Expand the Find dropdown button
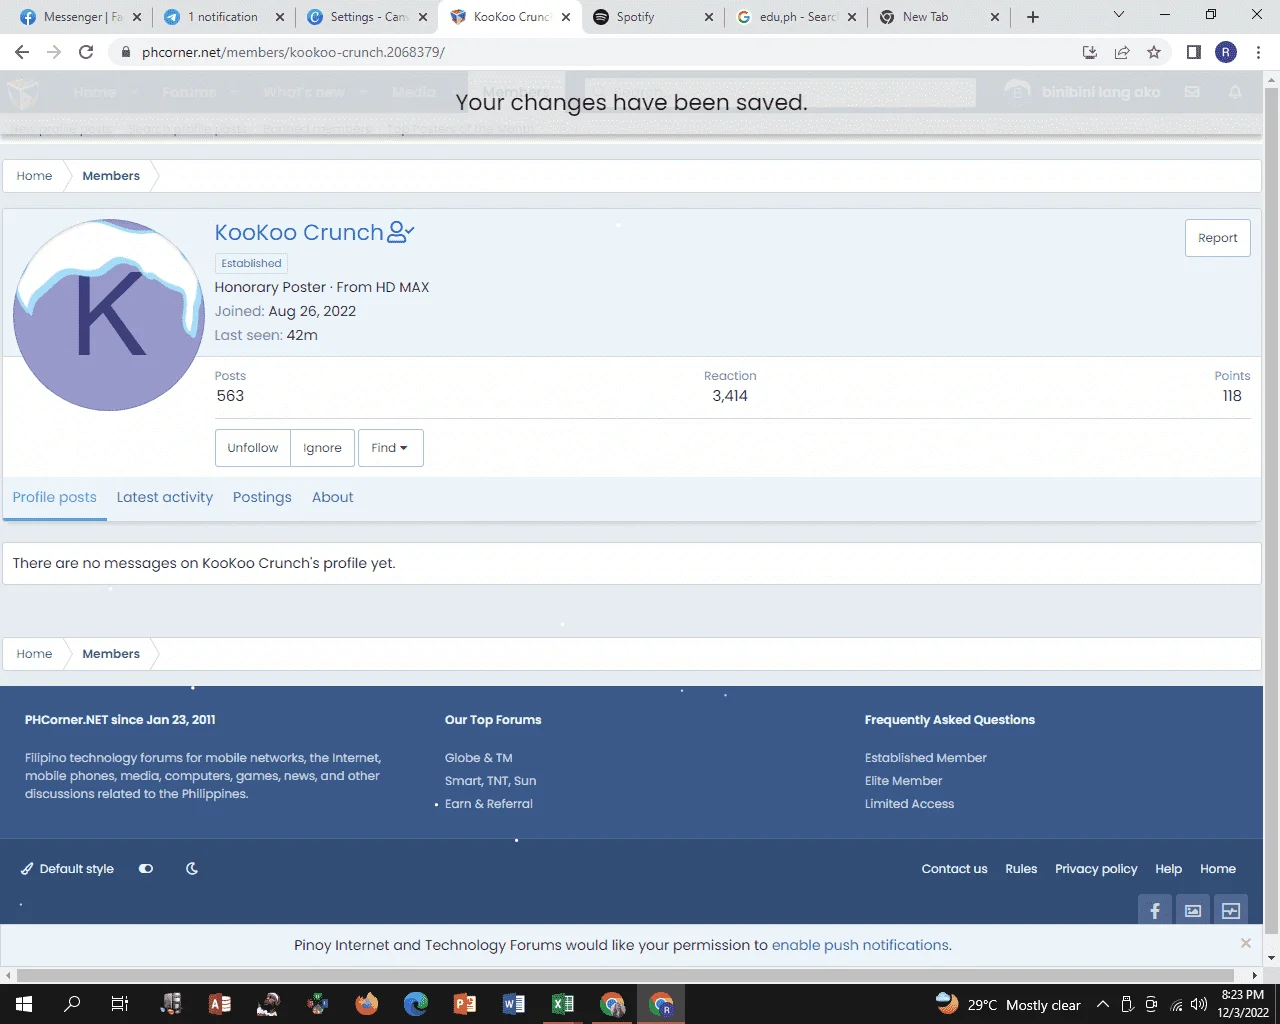1280x1024 pixels. [x=390, y=448]
